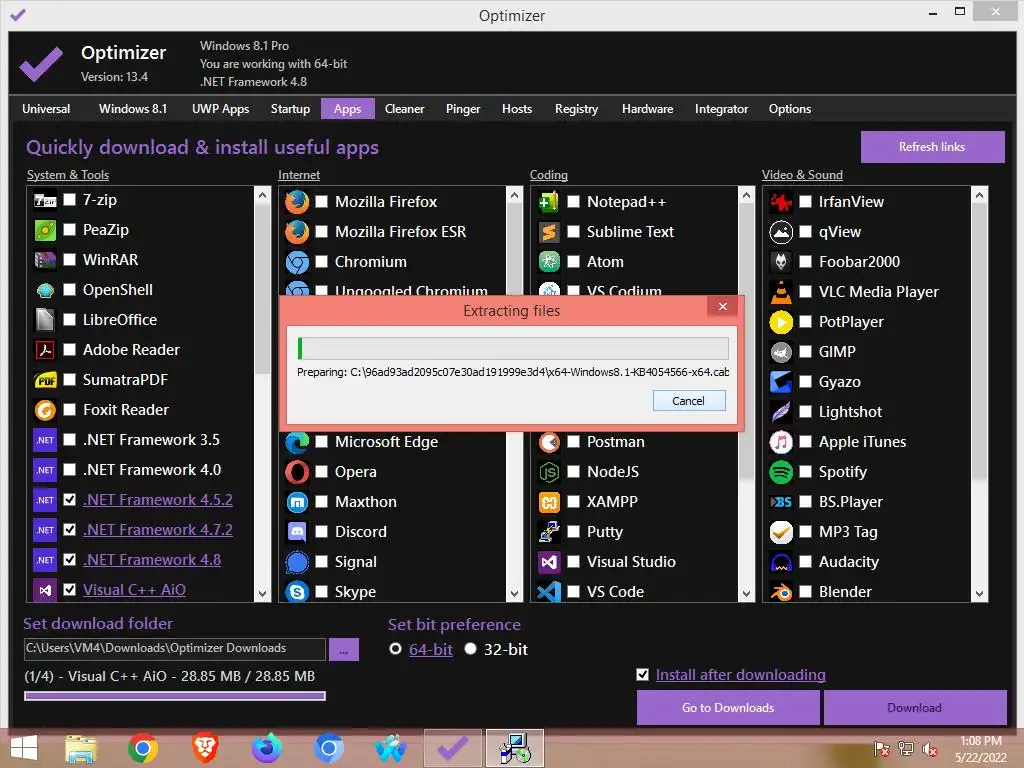Image resolution: width=1024 pixels, height=768 pixels.
Task: Click the Blender icon
Action: point(781,592)
